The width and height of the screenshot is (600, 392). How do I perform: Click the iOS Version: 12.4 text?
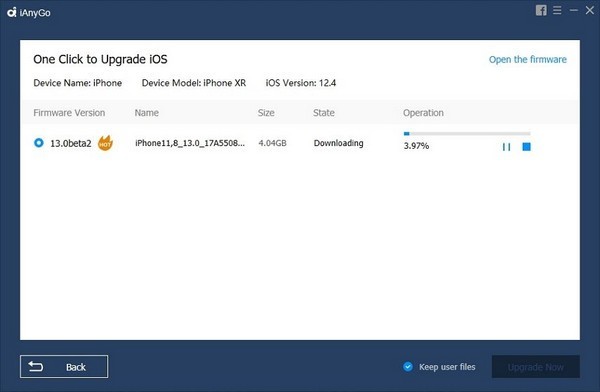[x=301, y=83]
